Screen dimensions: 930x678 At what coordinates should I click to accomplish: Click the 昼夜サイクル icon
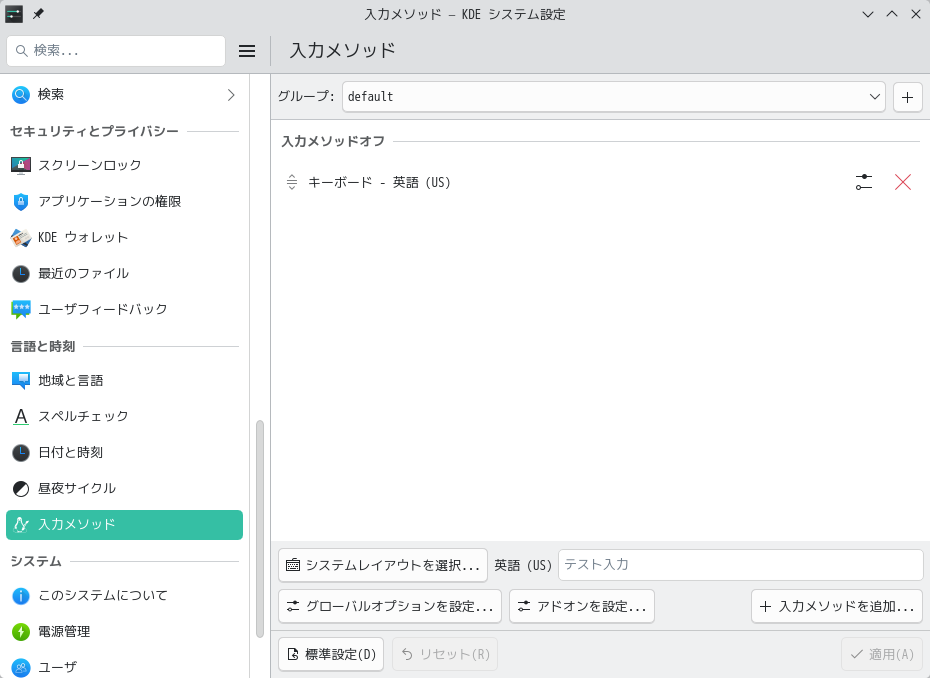tap(21, 489)
